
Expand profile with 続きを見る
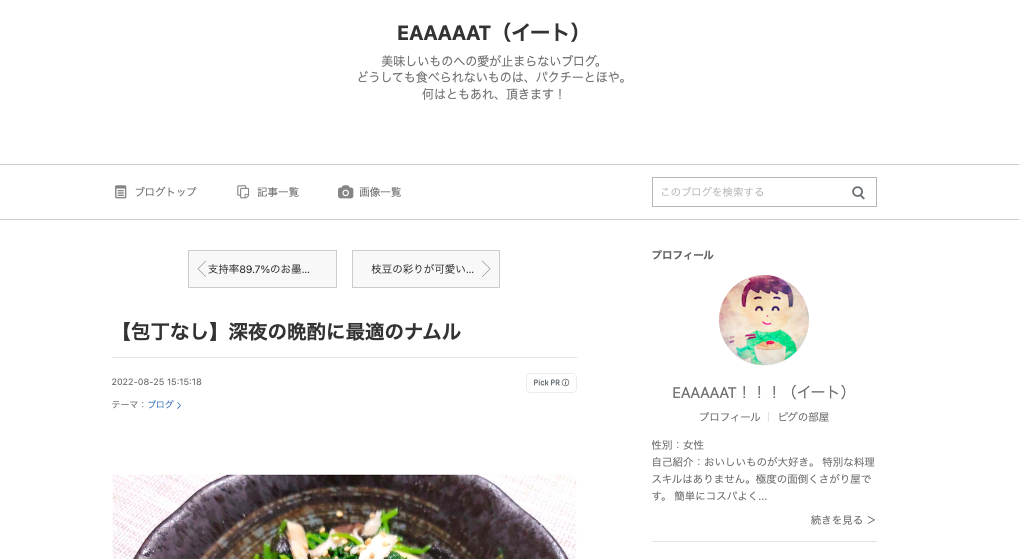click(x=843, y=520)
